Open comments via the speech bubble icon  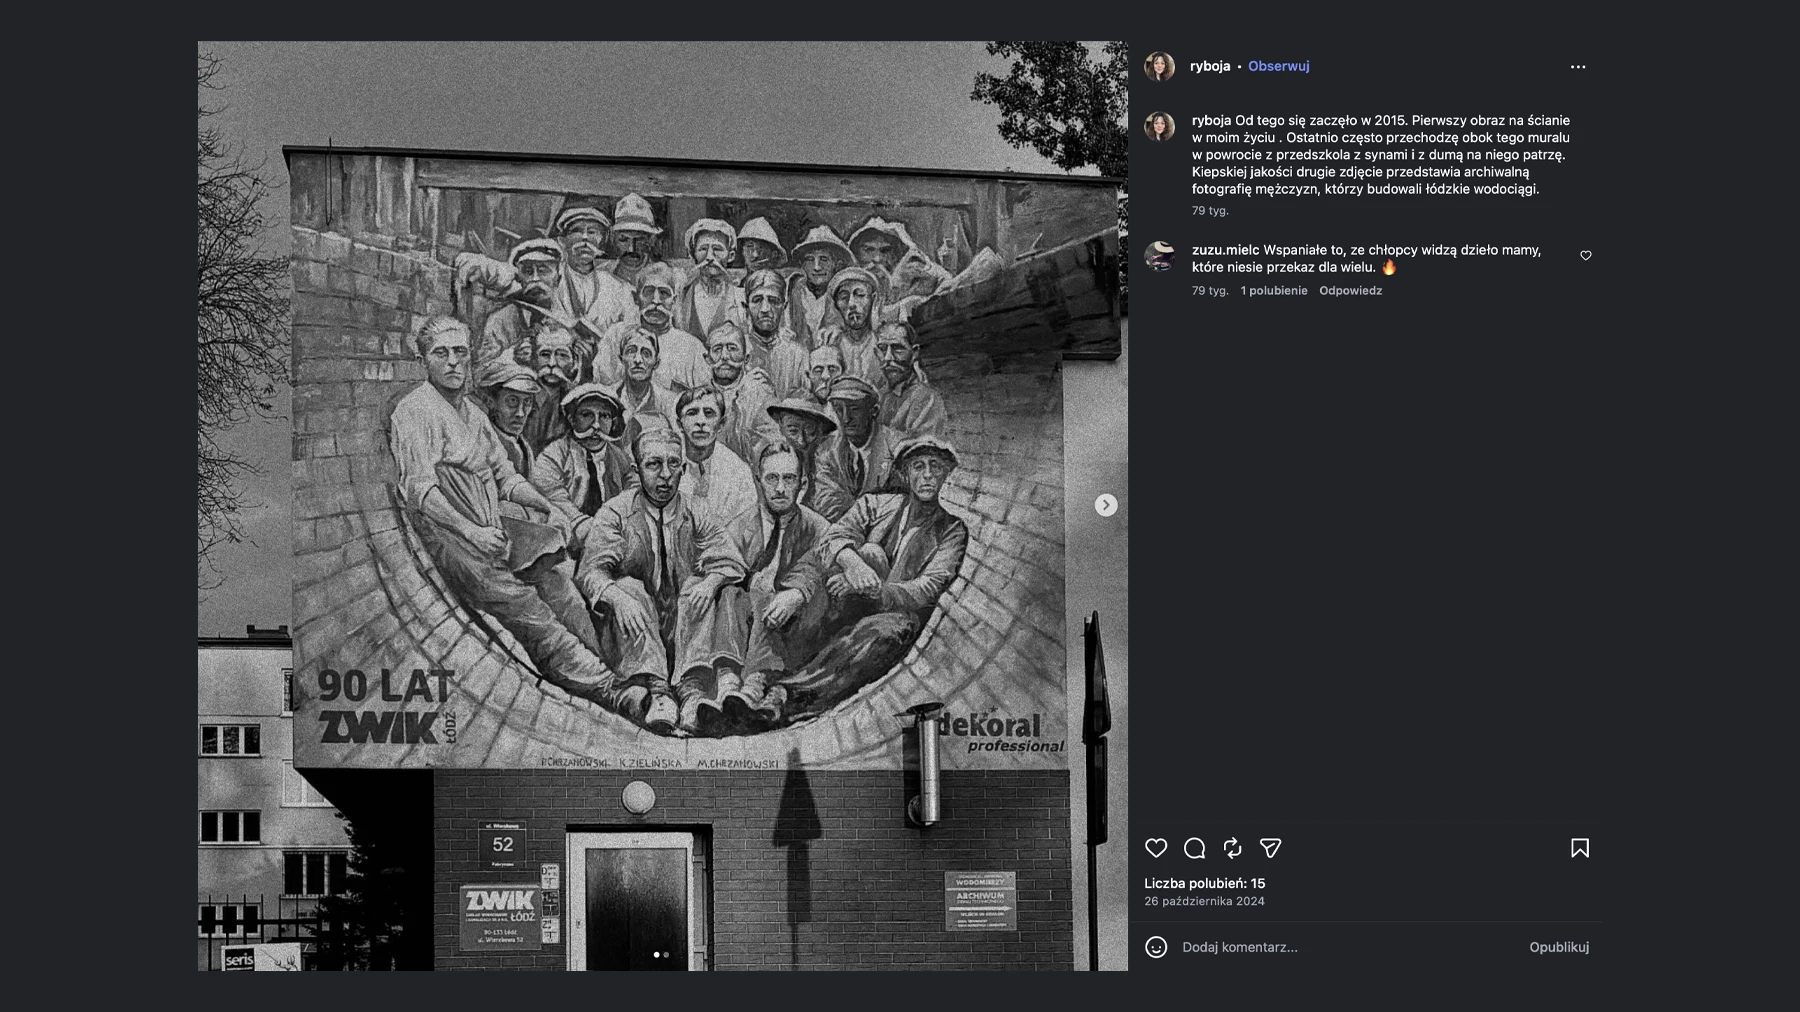1194,848
